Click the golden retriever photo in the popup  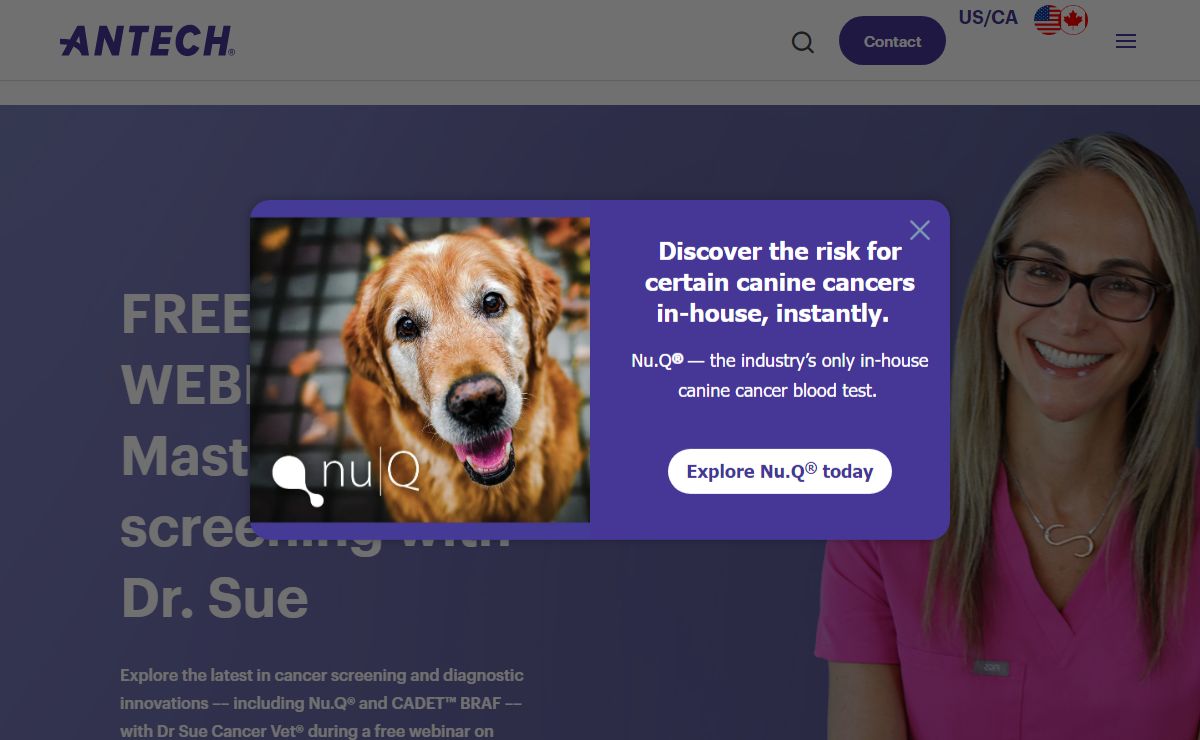(420, 369)
